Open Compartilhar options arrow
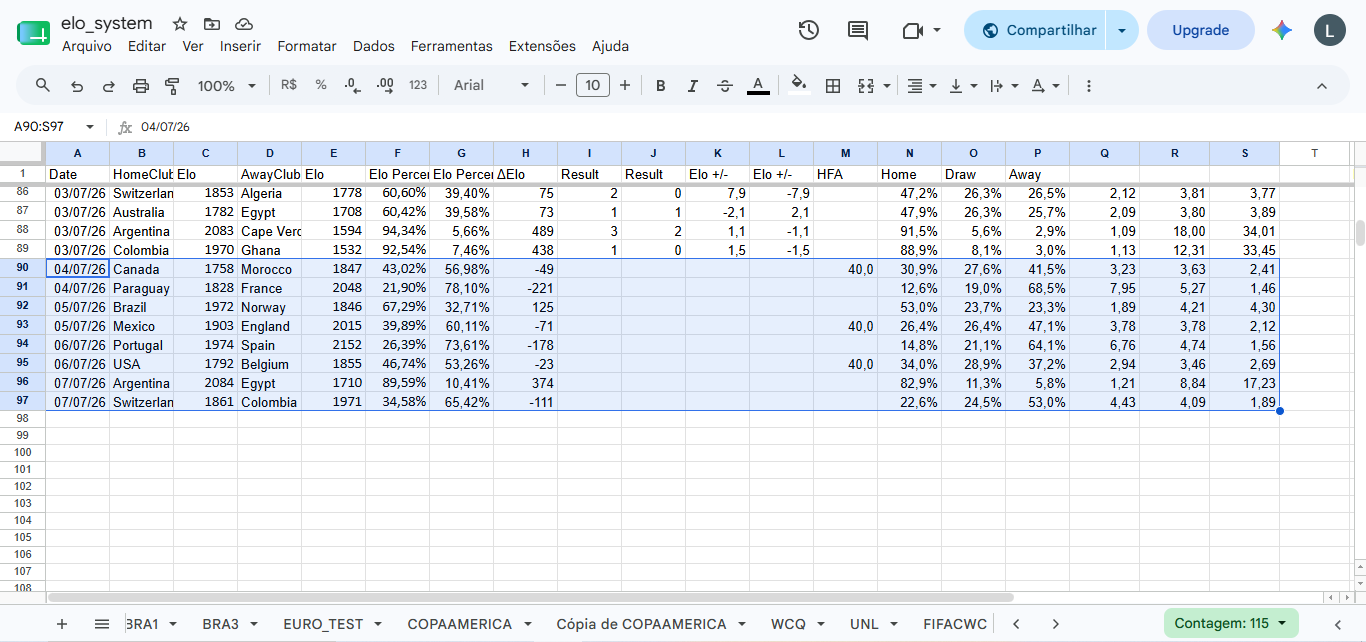This screenshot has width=1366, height=642. [1122, 30]
